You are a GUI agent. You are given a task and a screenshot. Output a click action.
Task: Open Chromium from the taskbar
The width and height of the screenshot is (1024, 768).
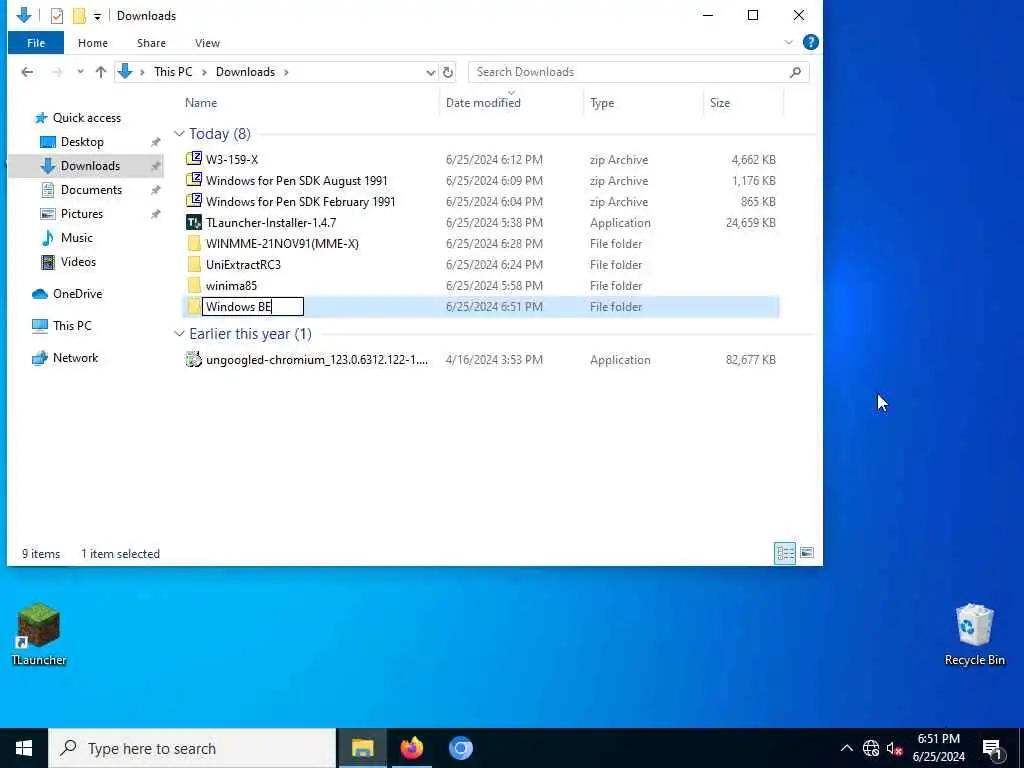coord(460,748)
